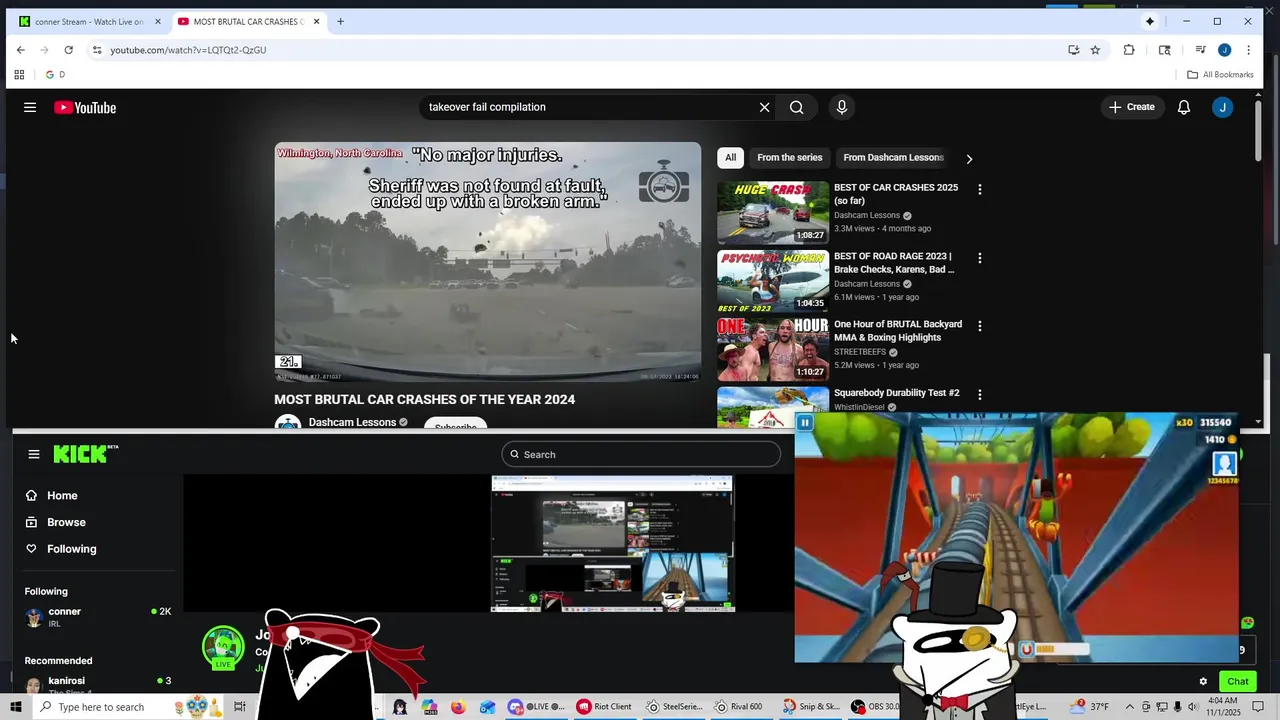Open the YouTube hamburger guide menu

[x=30, y=107]
